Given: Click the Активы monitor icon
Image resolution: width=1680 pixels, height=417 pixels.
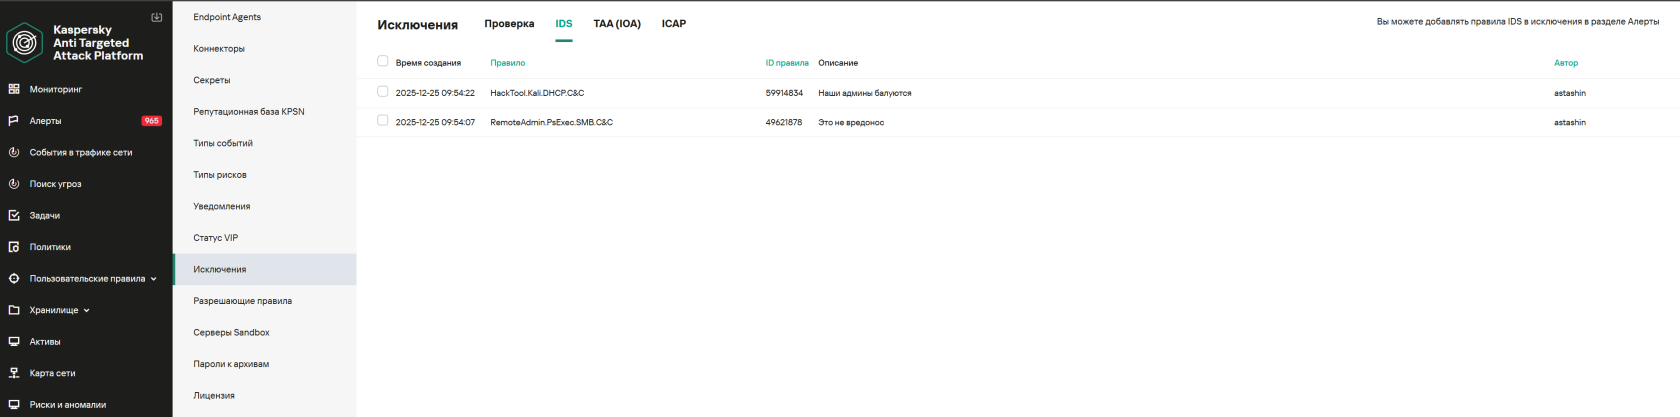Looking at the screenshot, I should pos(14,342).
